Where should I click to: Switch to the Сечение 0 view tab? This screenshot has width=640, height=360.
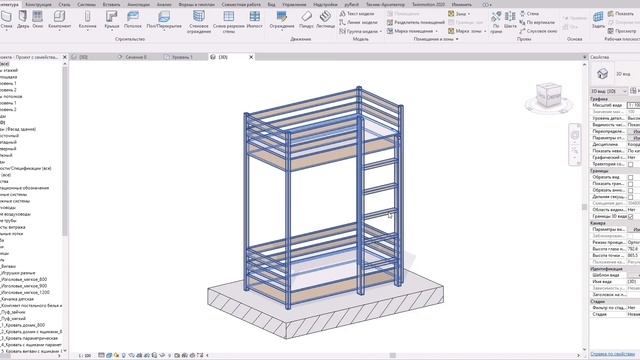pyautogui.click(x=136, y=57)
